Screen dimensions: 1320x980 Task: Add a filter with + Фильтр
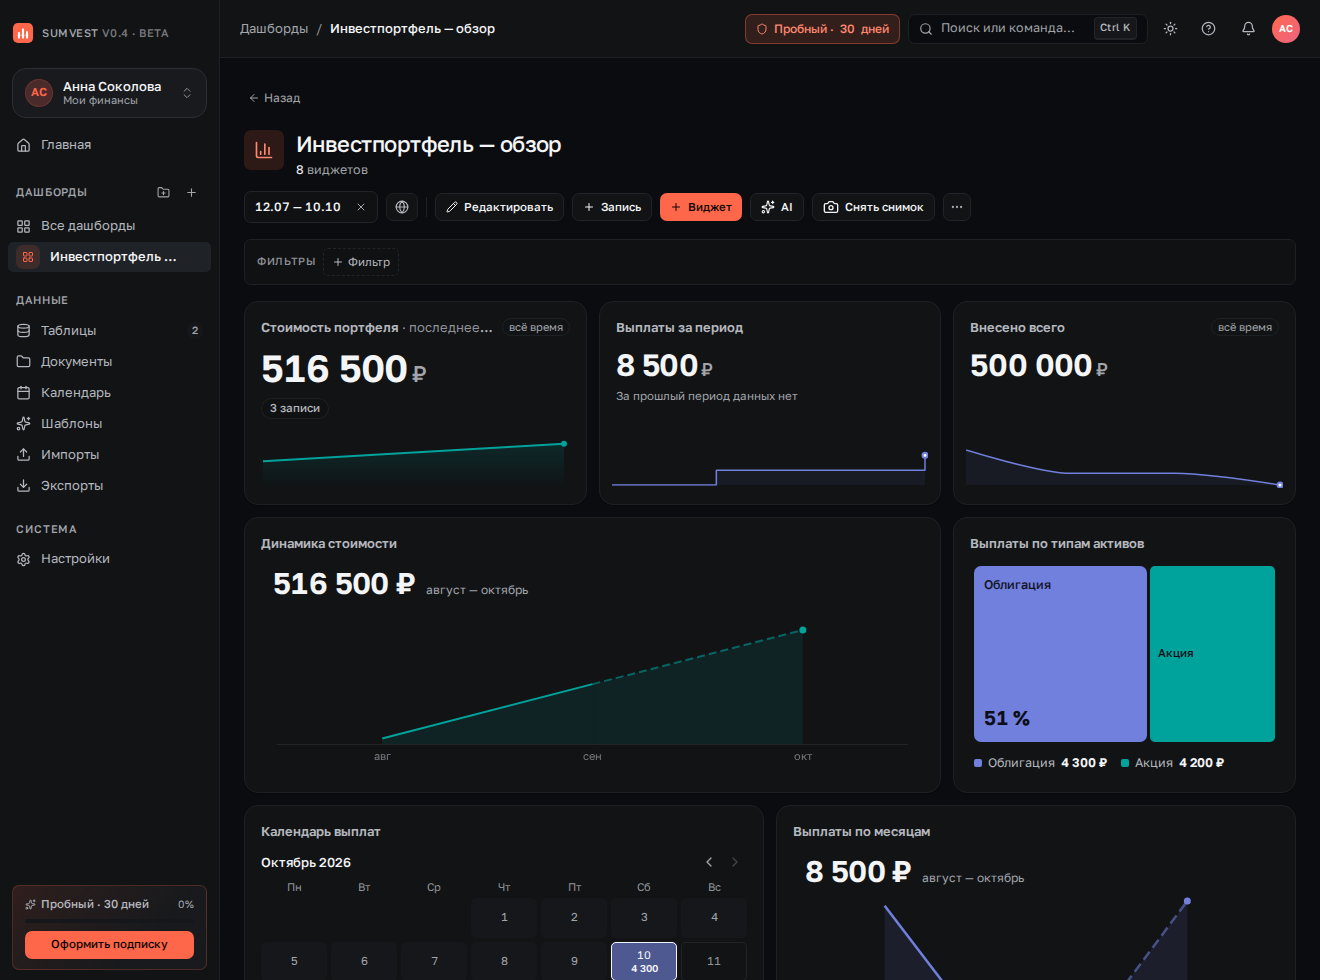(x=361, y=262)
